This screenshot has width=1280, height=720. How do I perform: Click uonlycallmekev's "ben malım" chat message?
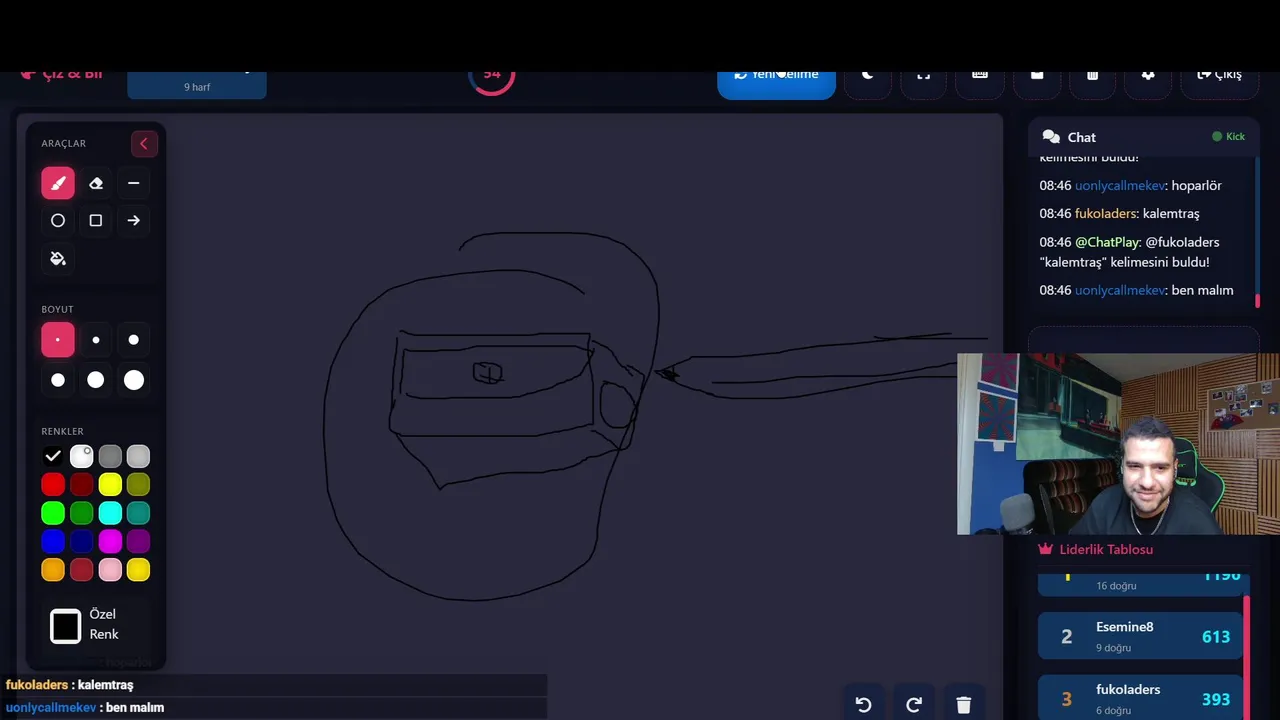1136,290
